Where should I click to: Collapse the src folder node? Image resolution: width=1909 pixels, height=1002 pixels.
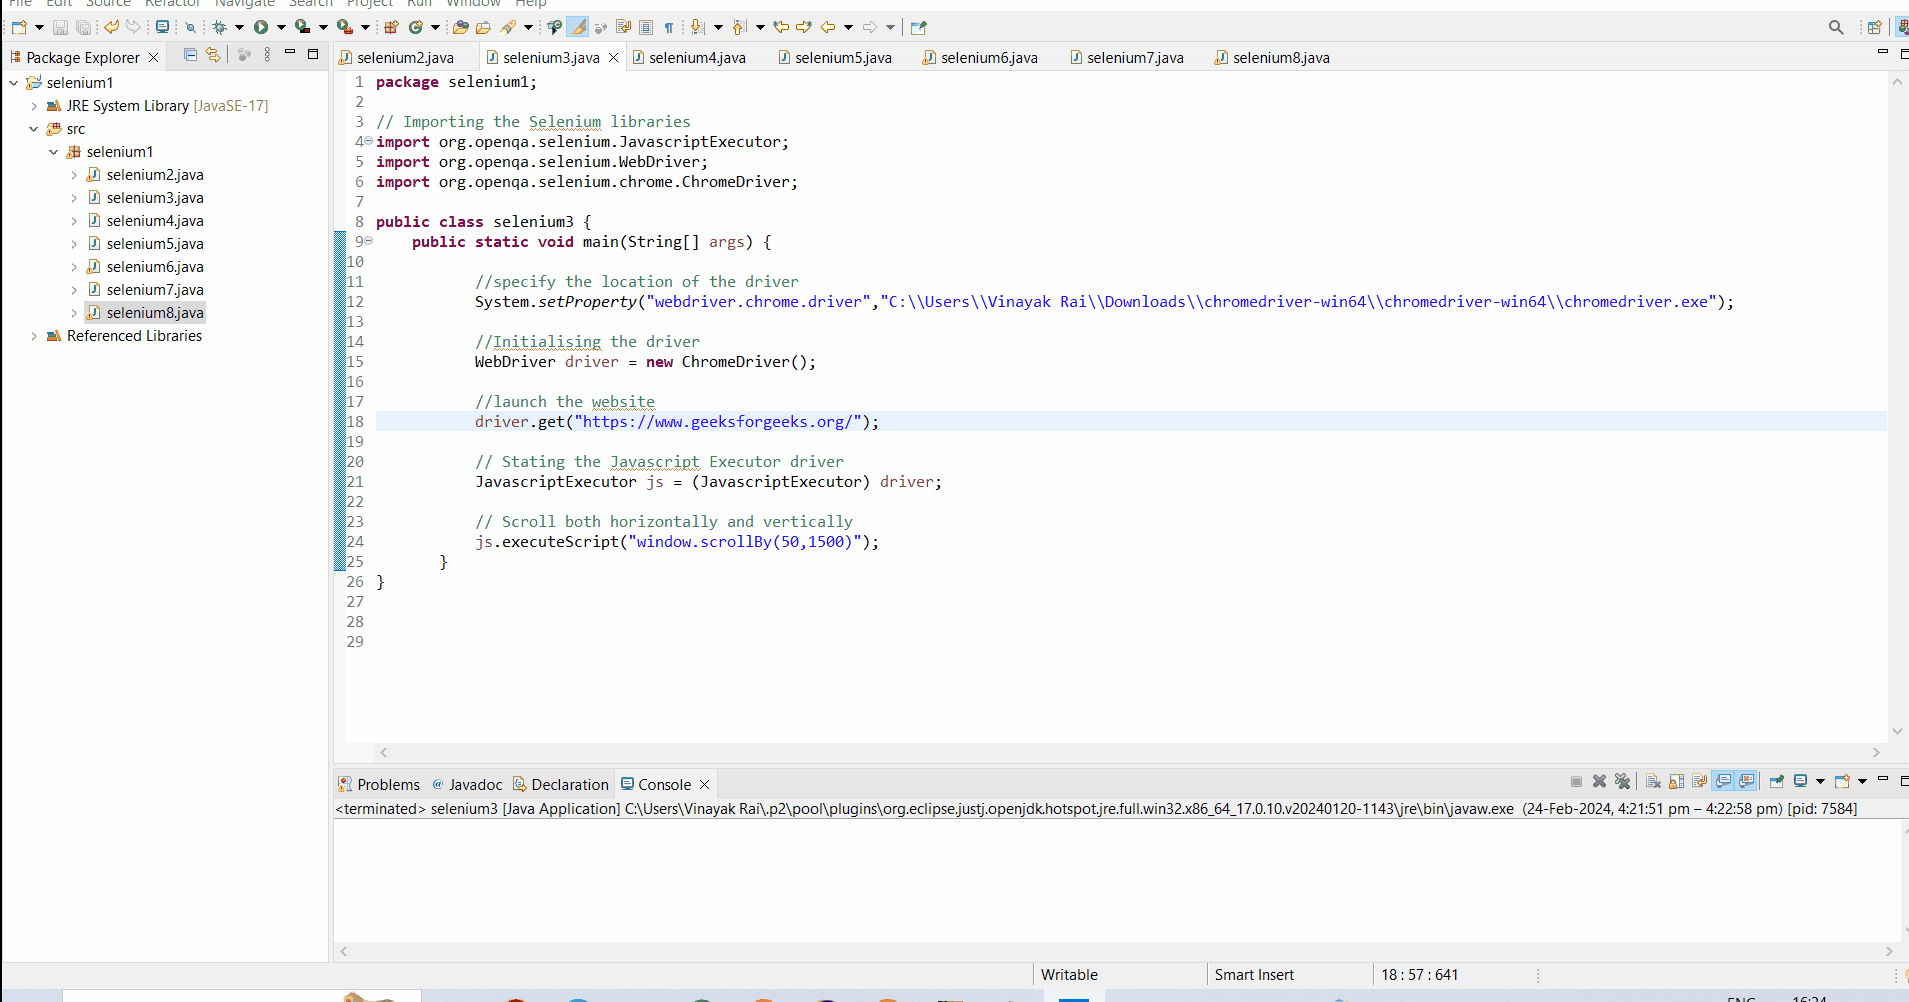(x=34, y=129)
